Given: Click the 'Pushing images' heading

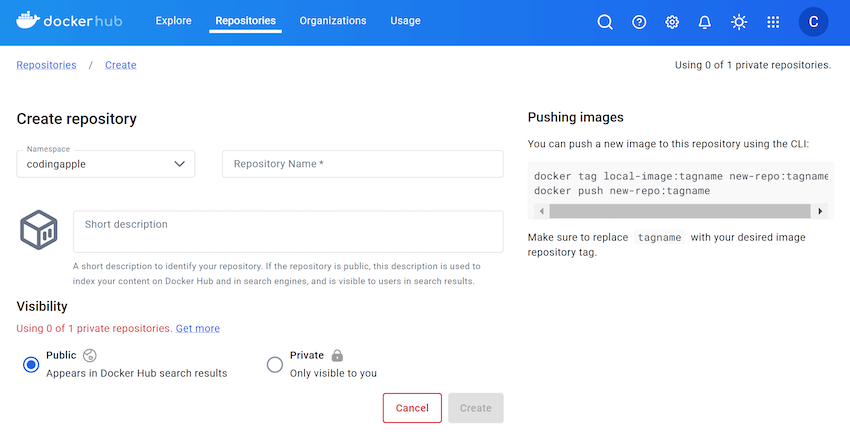Looking at the screenshot, I should (576, 117).
